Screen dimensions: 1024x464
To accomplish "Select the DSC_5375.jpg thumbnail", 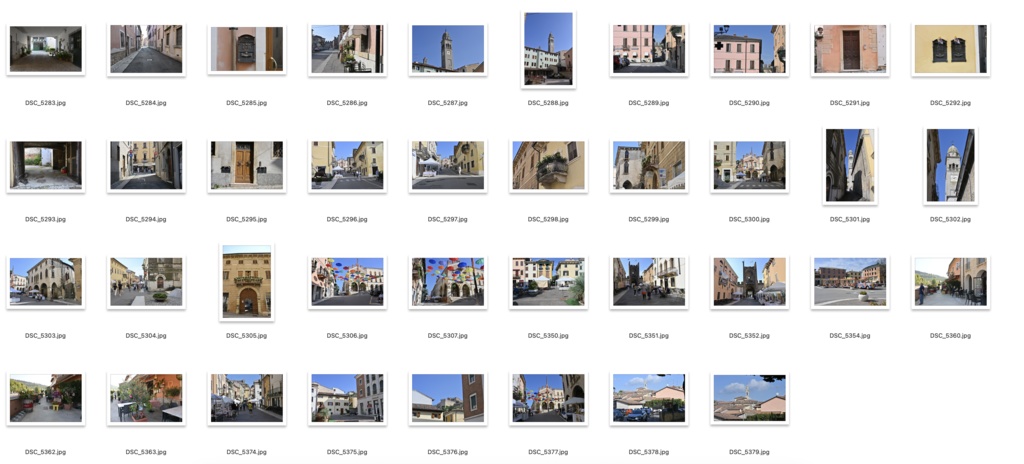I will pyautogui.click(x=347, y=398).
